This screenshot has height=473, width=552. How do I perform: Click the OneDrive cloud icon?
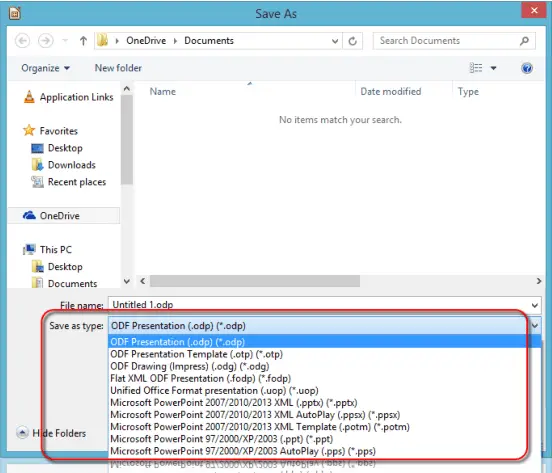coord(29,215)
